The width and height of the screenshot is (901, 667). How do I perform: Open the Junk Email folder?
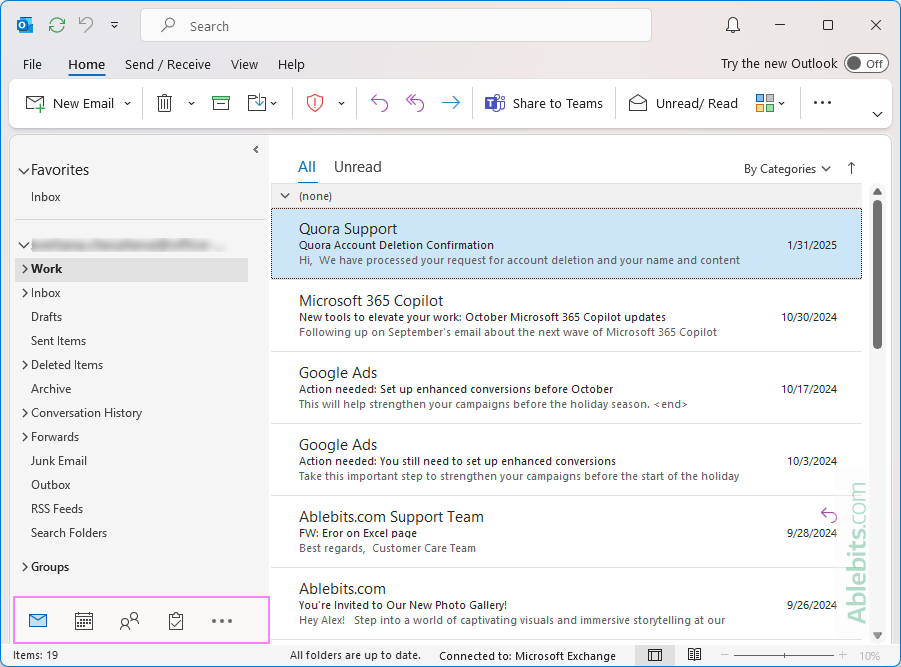[59, 461]
